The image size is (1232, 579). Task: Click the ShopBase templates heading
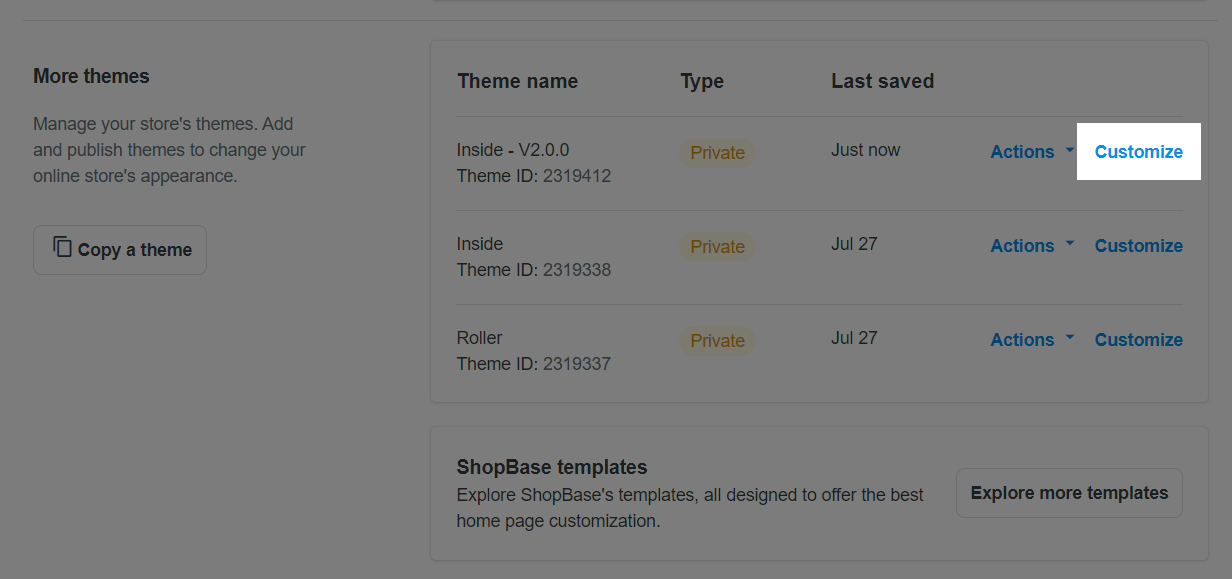(x=552, y=467)
